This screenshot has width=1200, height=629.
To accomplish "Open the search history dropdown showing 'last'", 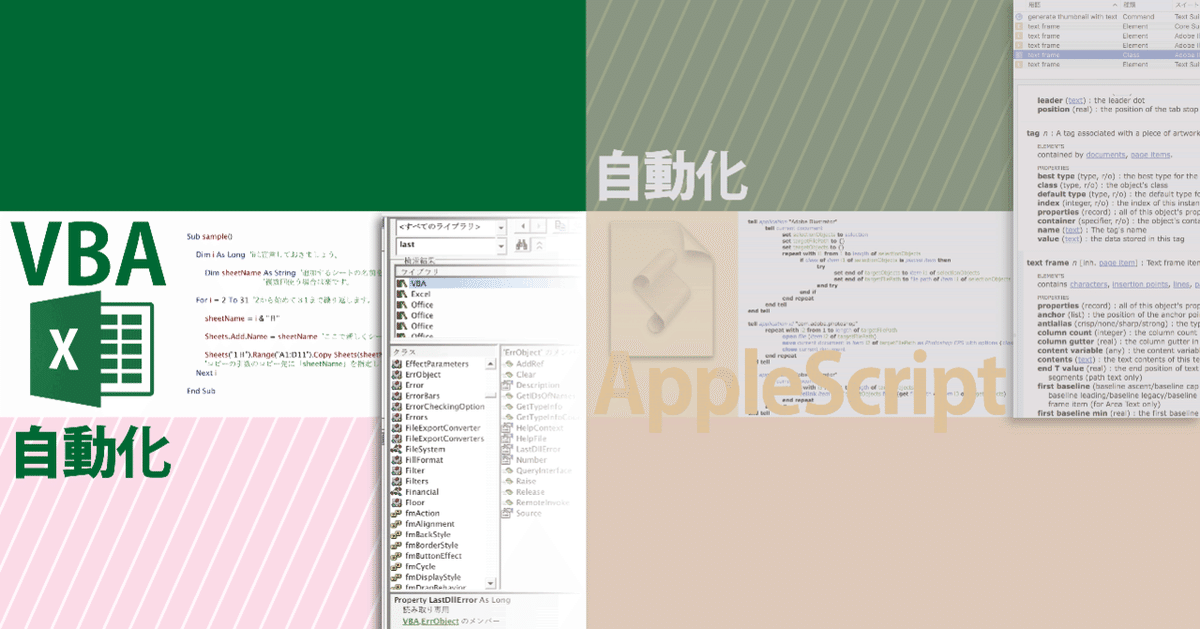I will coord(501,246).
